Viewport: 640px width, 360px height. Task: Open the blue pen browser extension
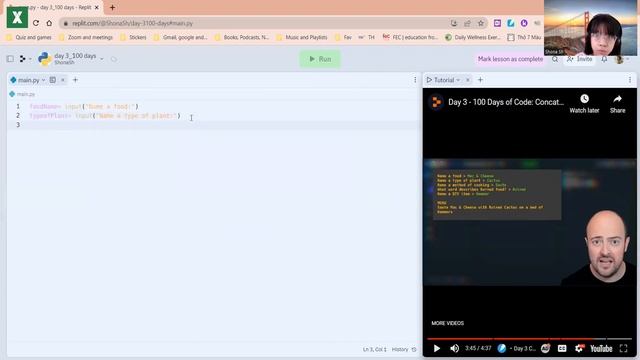pyautogui.click(x=511, y=23)
